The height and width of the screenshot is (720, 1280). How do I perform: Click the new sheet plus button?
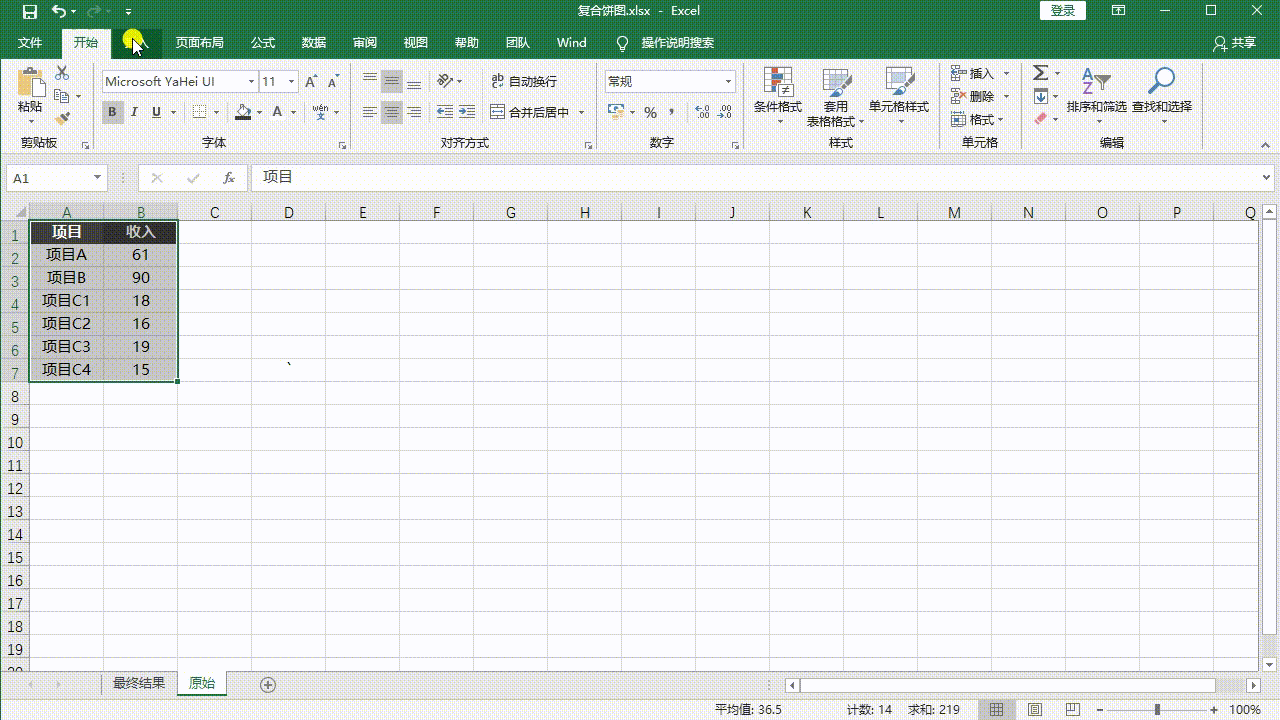point(267,685)
